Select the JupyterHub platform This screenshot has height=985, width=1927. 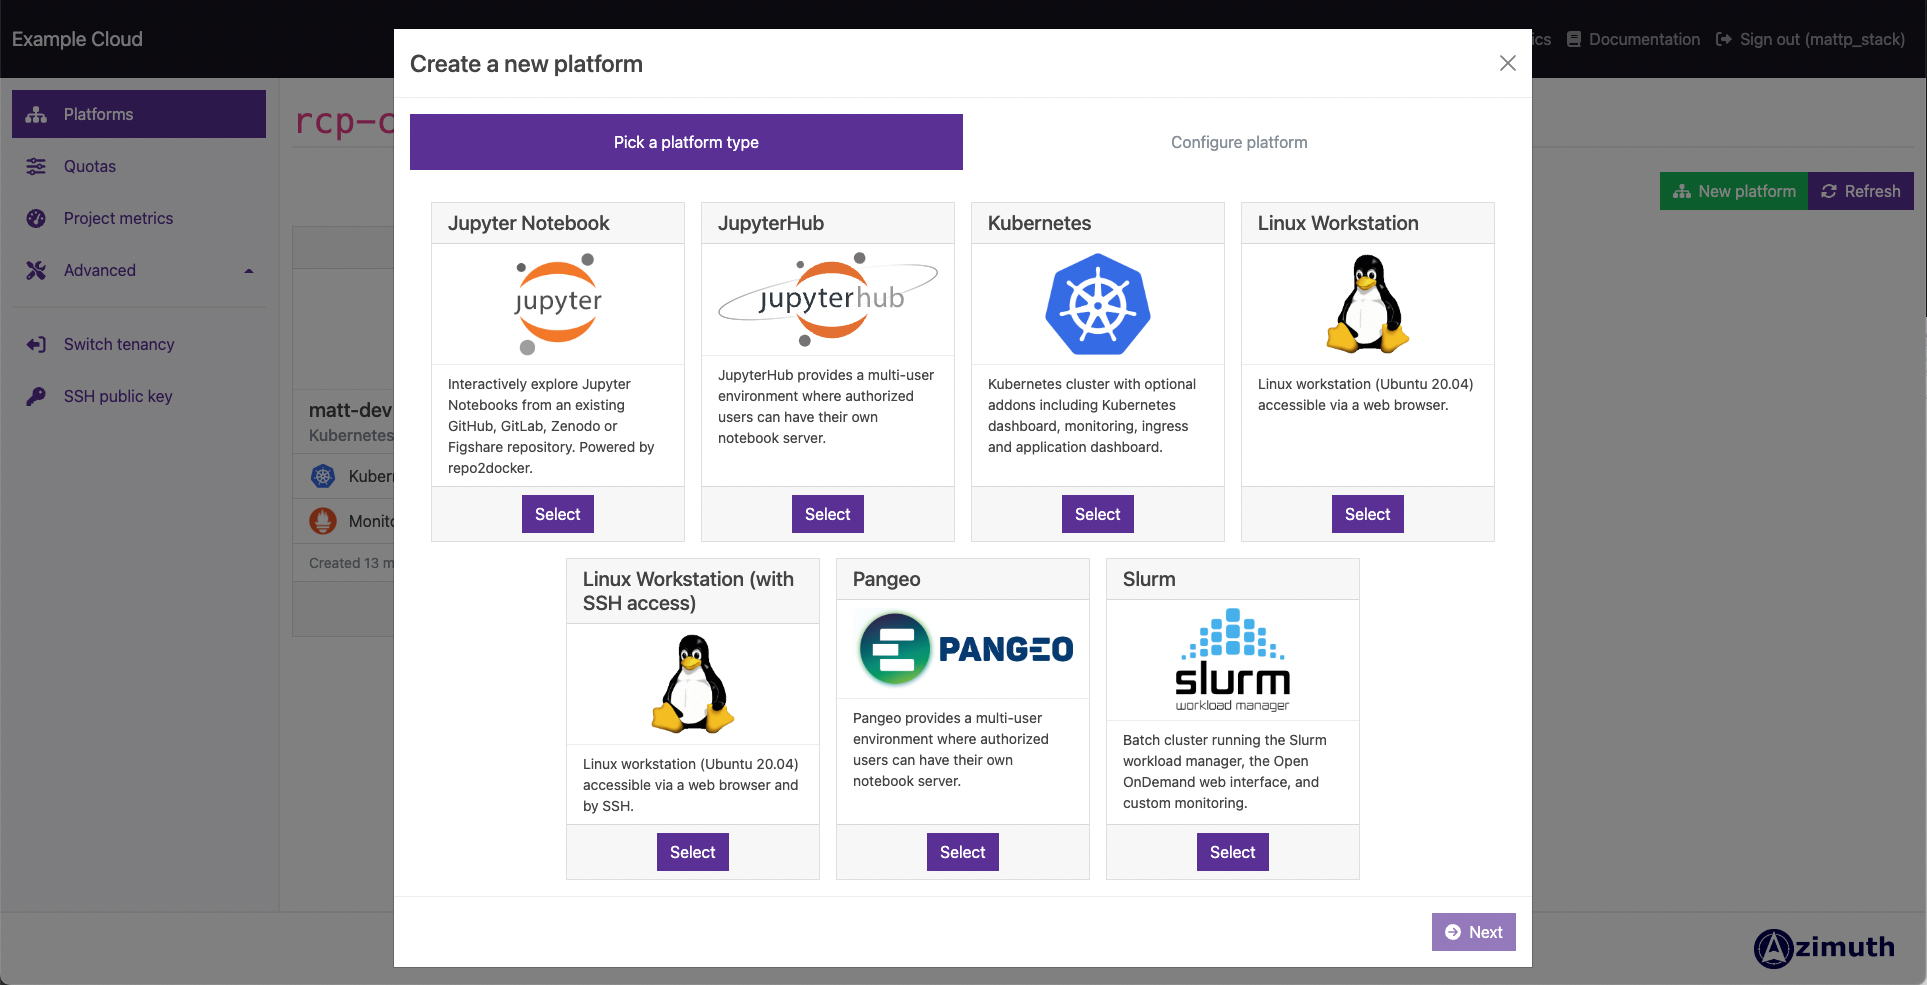tap(828, 514)
